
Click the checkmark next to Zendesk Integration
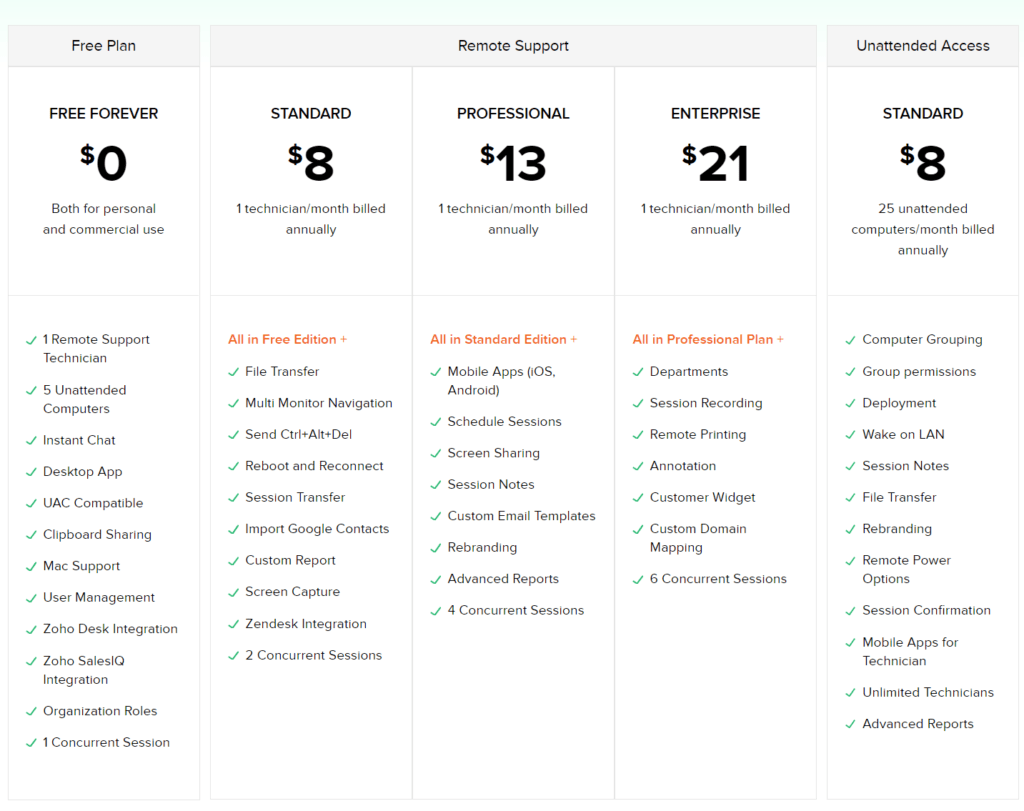coord(234,624)
